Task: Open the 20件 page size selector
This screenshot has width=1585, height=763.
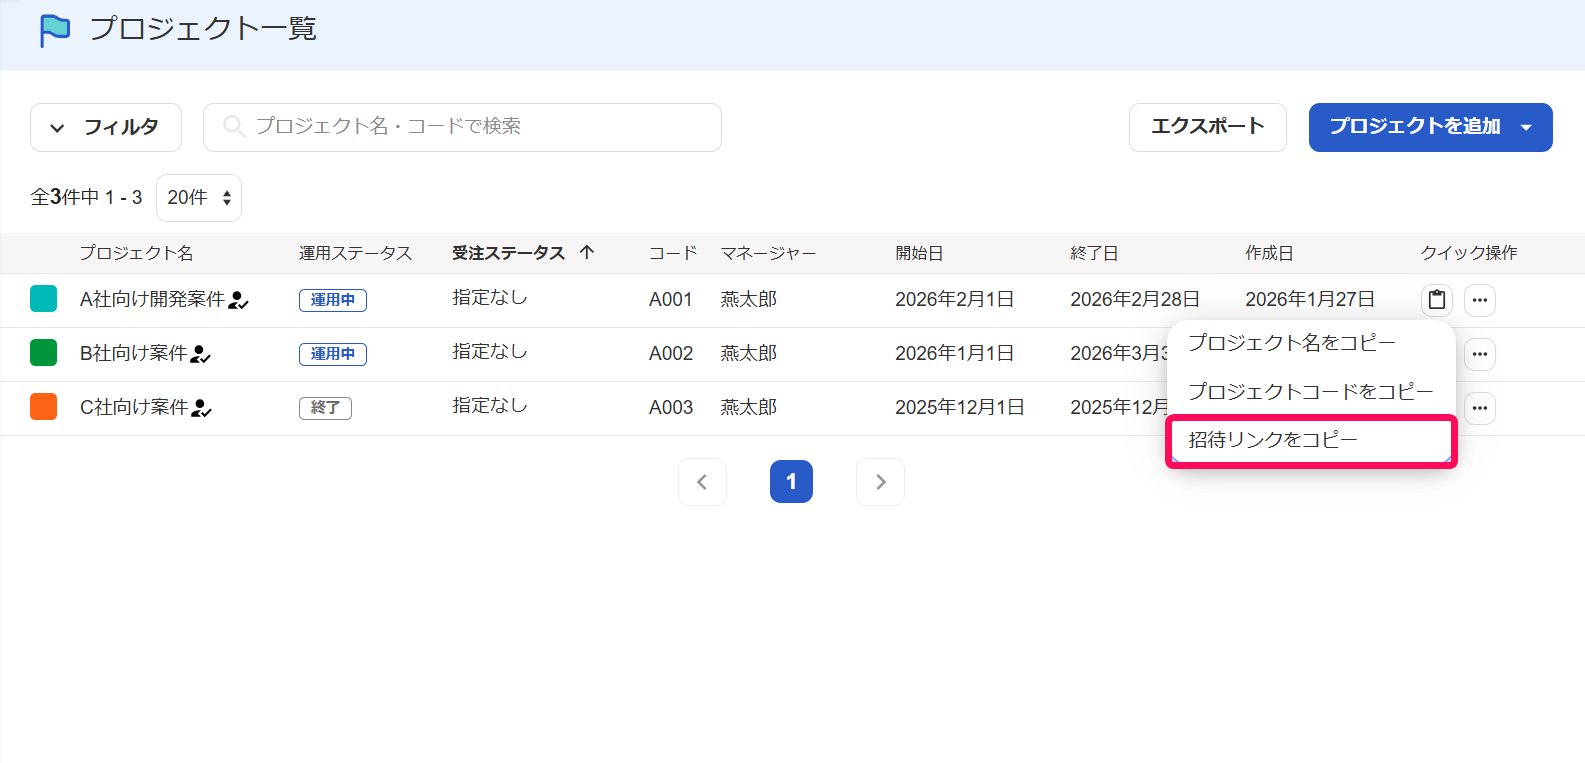Action: 199,198
